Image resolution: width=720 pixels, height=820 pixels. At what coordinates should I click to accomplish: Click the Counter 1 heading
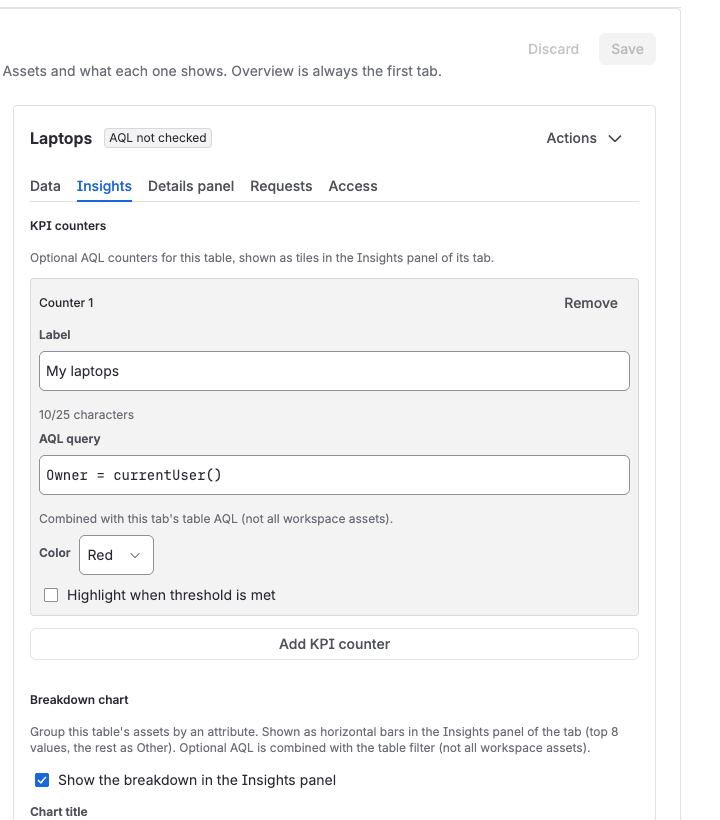pyautogui.click(x=66, y=303)
